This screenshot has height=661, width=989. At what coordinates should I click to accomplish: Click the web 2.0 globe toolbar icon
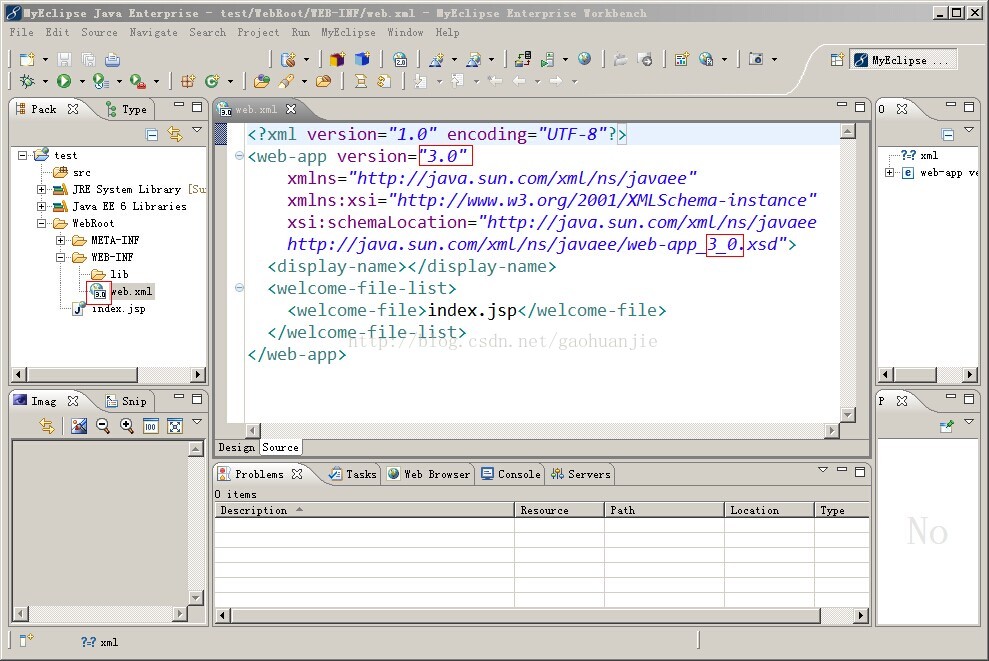(400, 59)
